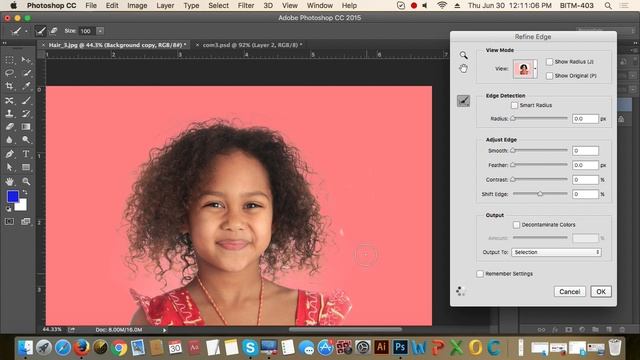Image resolution: width=640 pixels, height=360 pixels.
Task: Select the Blur tool
Action: pyautogui.click(x=9, y=140)
